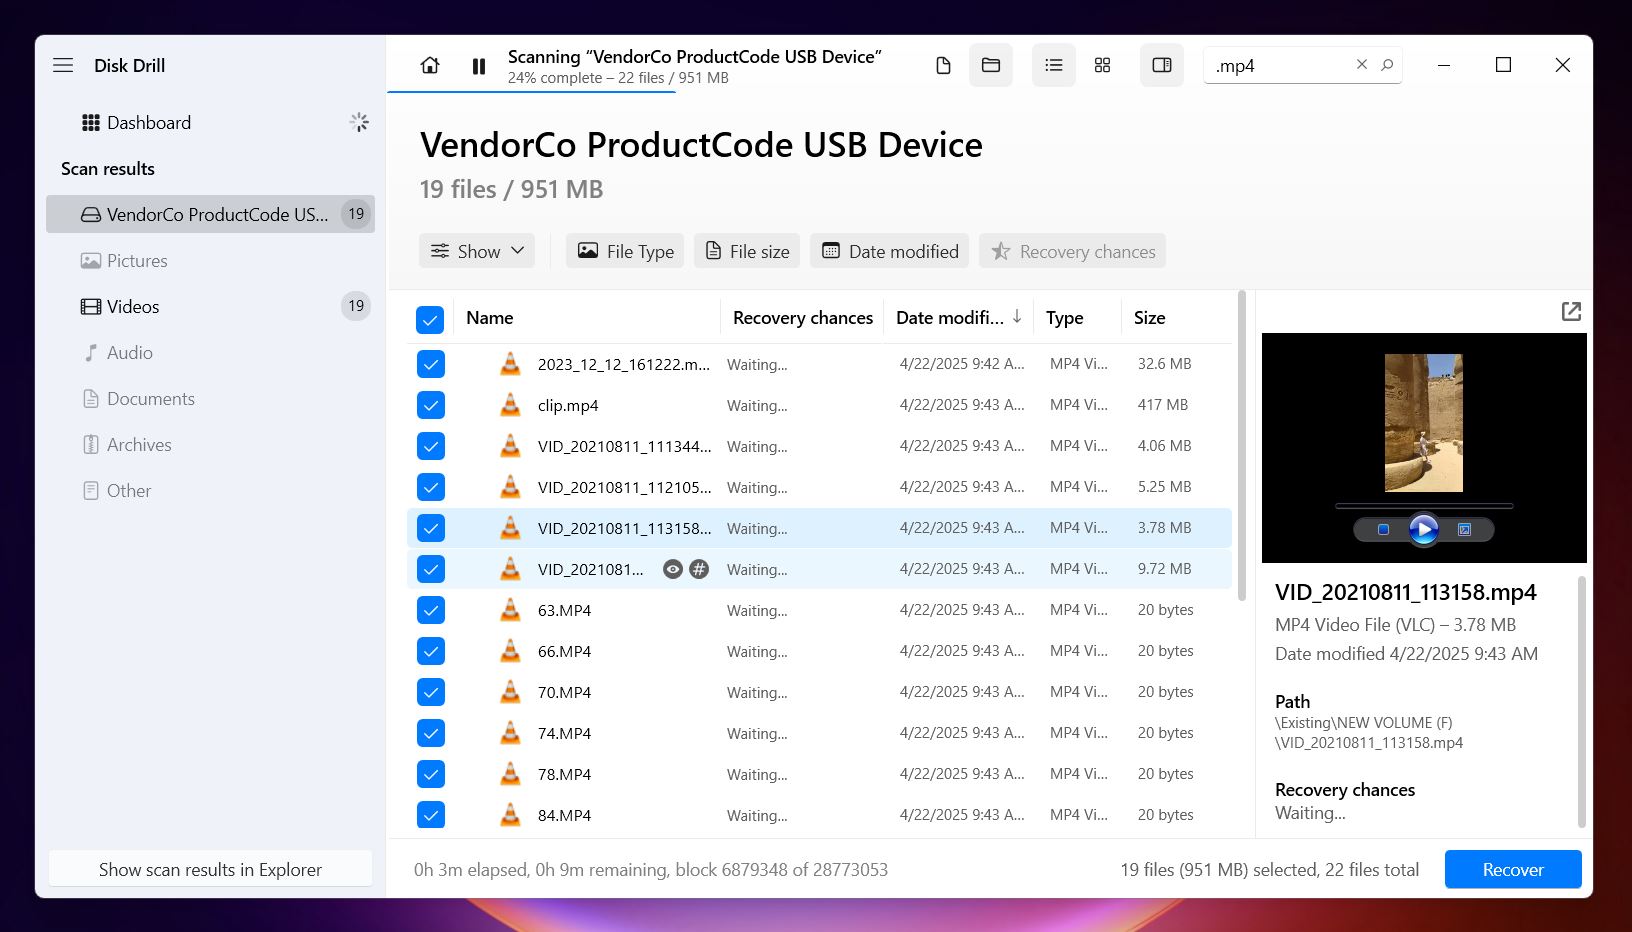The width and height of the screenshot is (1632, 932).
Task: Click Show scan results in Explorer
Action: click(x=210, y=869)
